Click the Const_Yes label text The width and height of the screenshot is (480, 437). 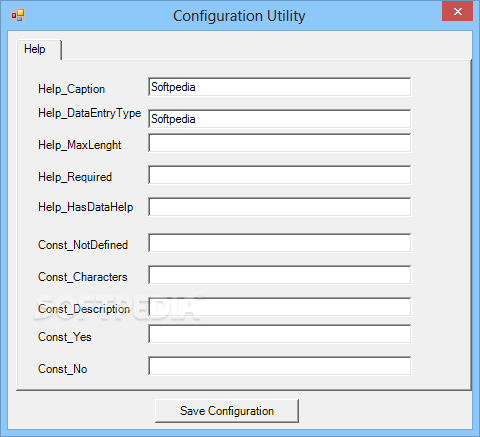click(x=64, y=337)
